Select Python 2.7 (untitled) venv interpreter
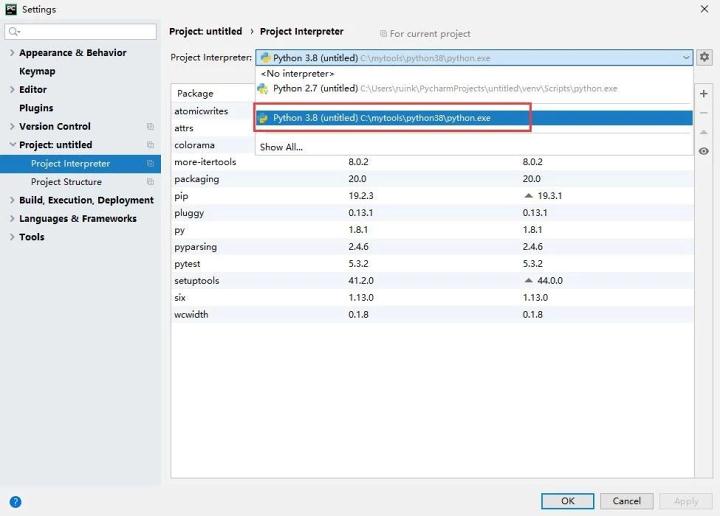The height and width of the screenshot is (516, 720). (x=474, y=89)
